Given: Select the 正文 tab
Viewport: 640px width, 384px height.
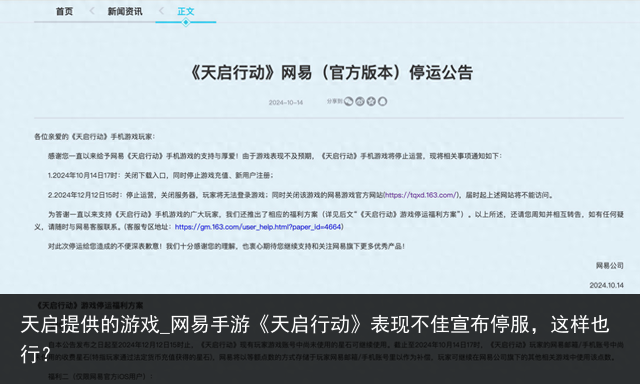Looking at the screenshot, I should 186,11.
